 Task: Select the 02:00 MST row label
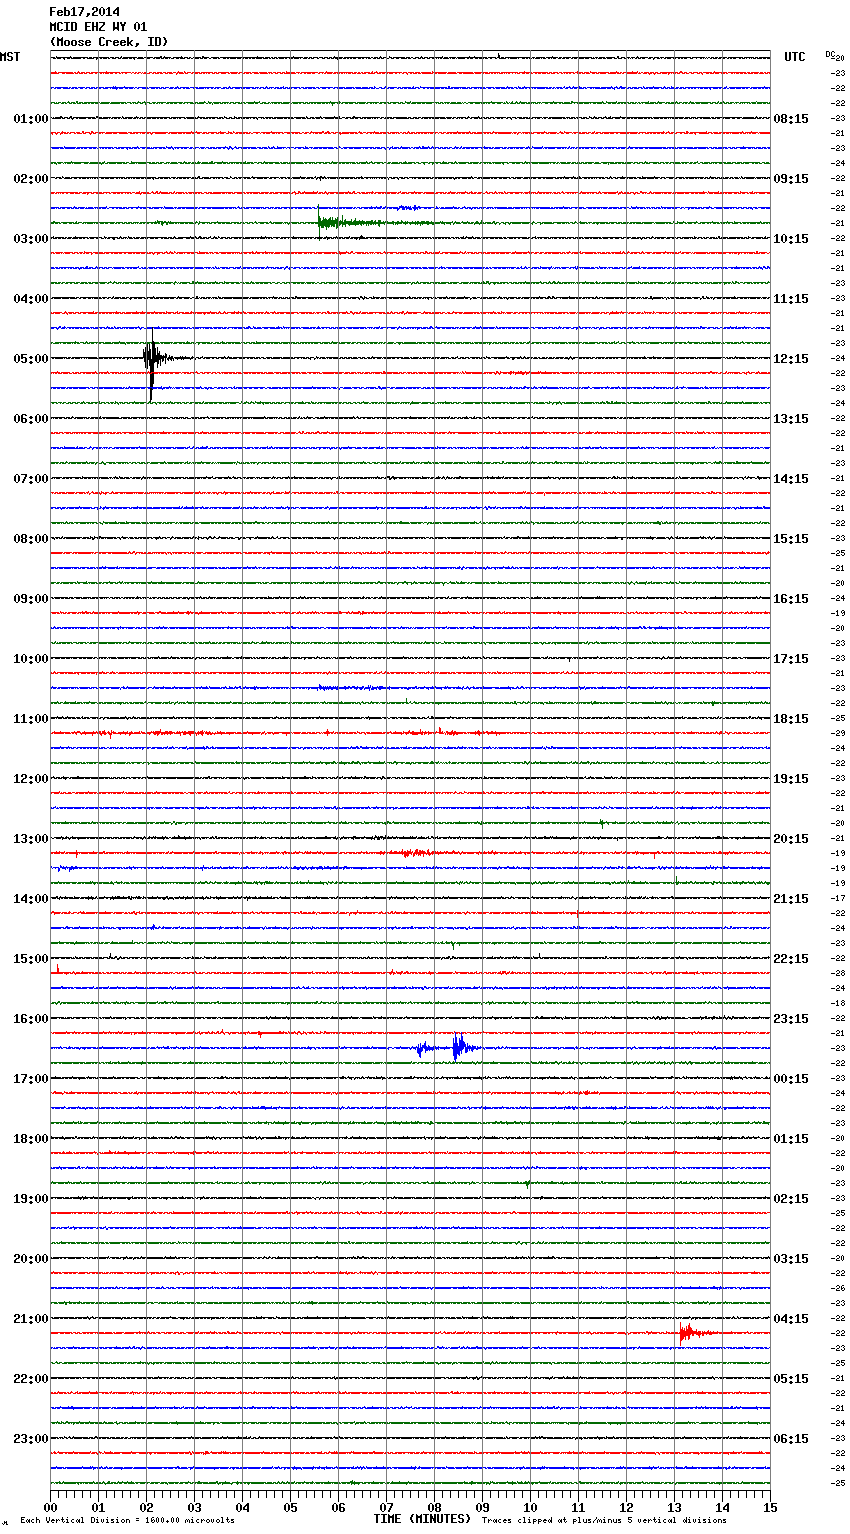30,179
